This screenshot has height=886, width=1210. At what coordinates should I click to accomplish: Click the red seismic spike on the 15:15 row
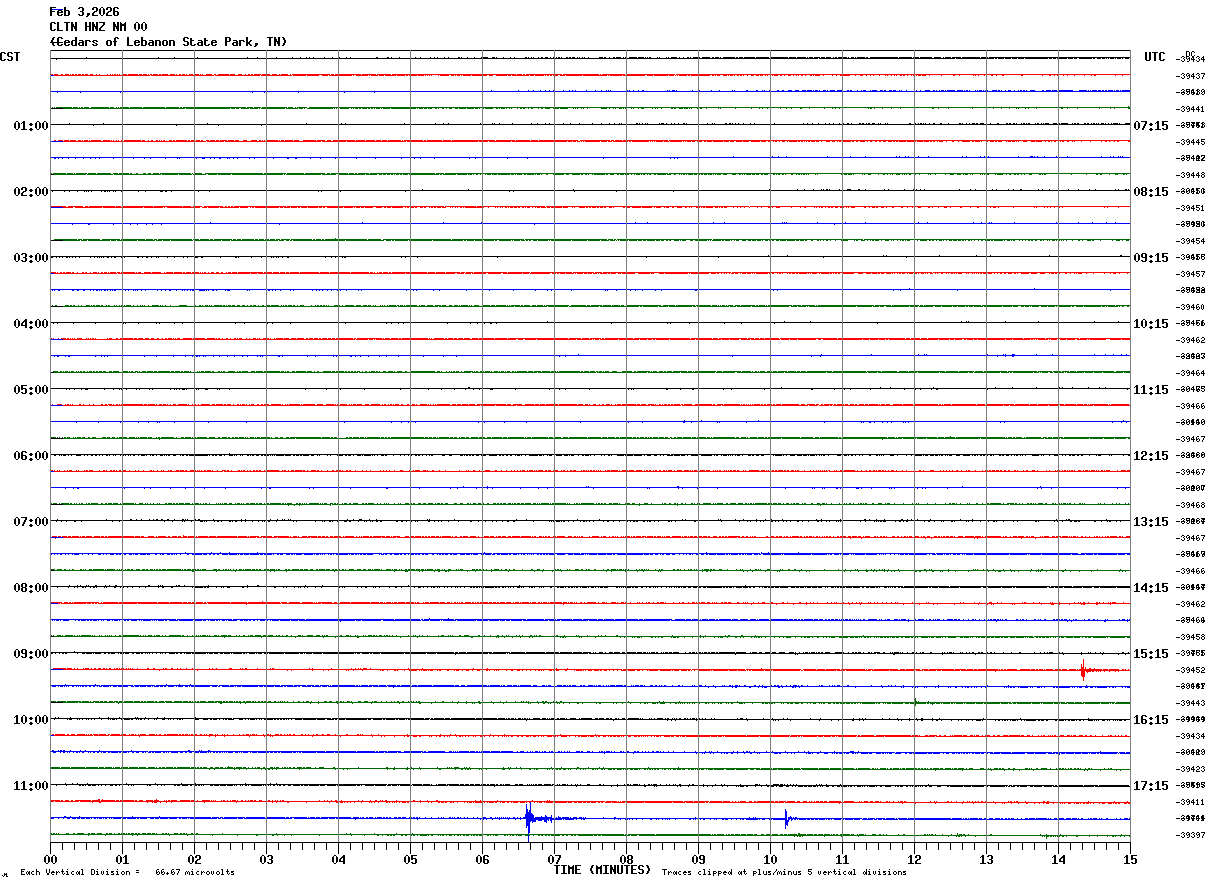pyautogui.click(x=1083, y=670)
